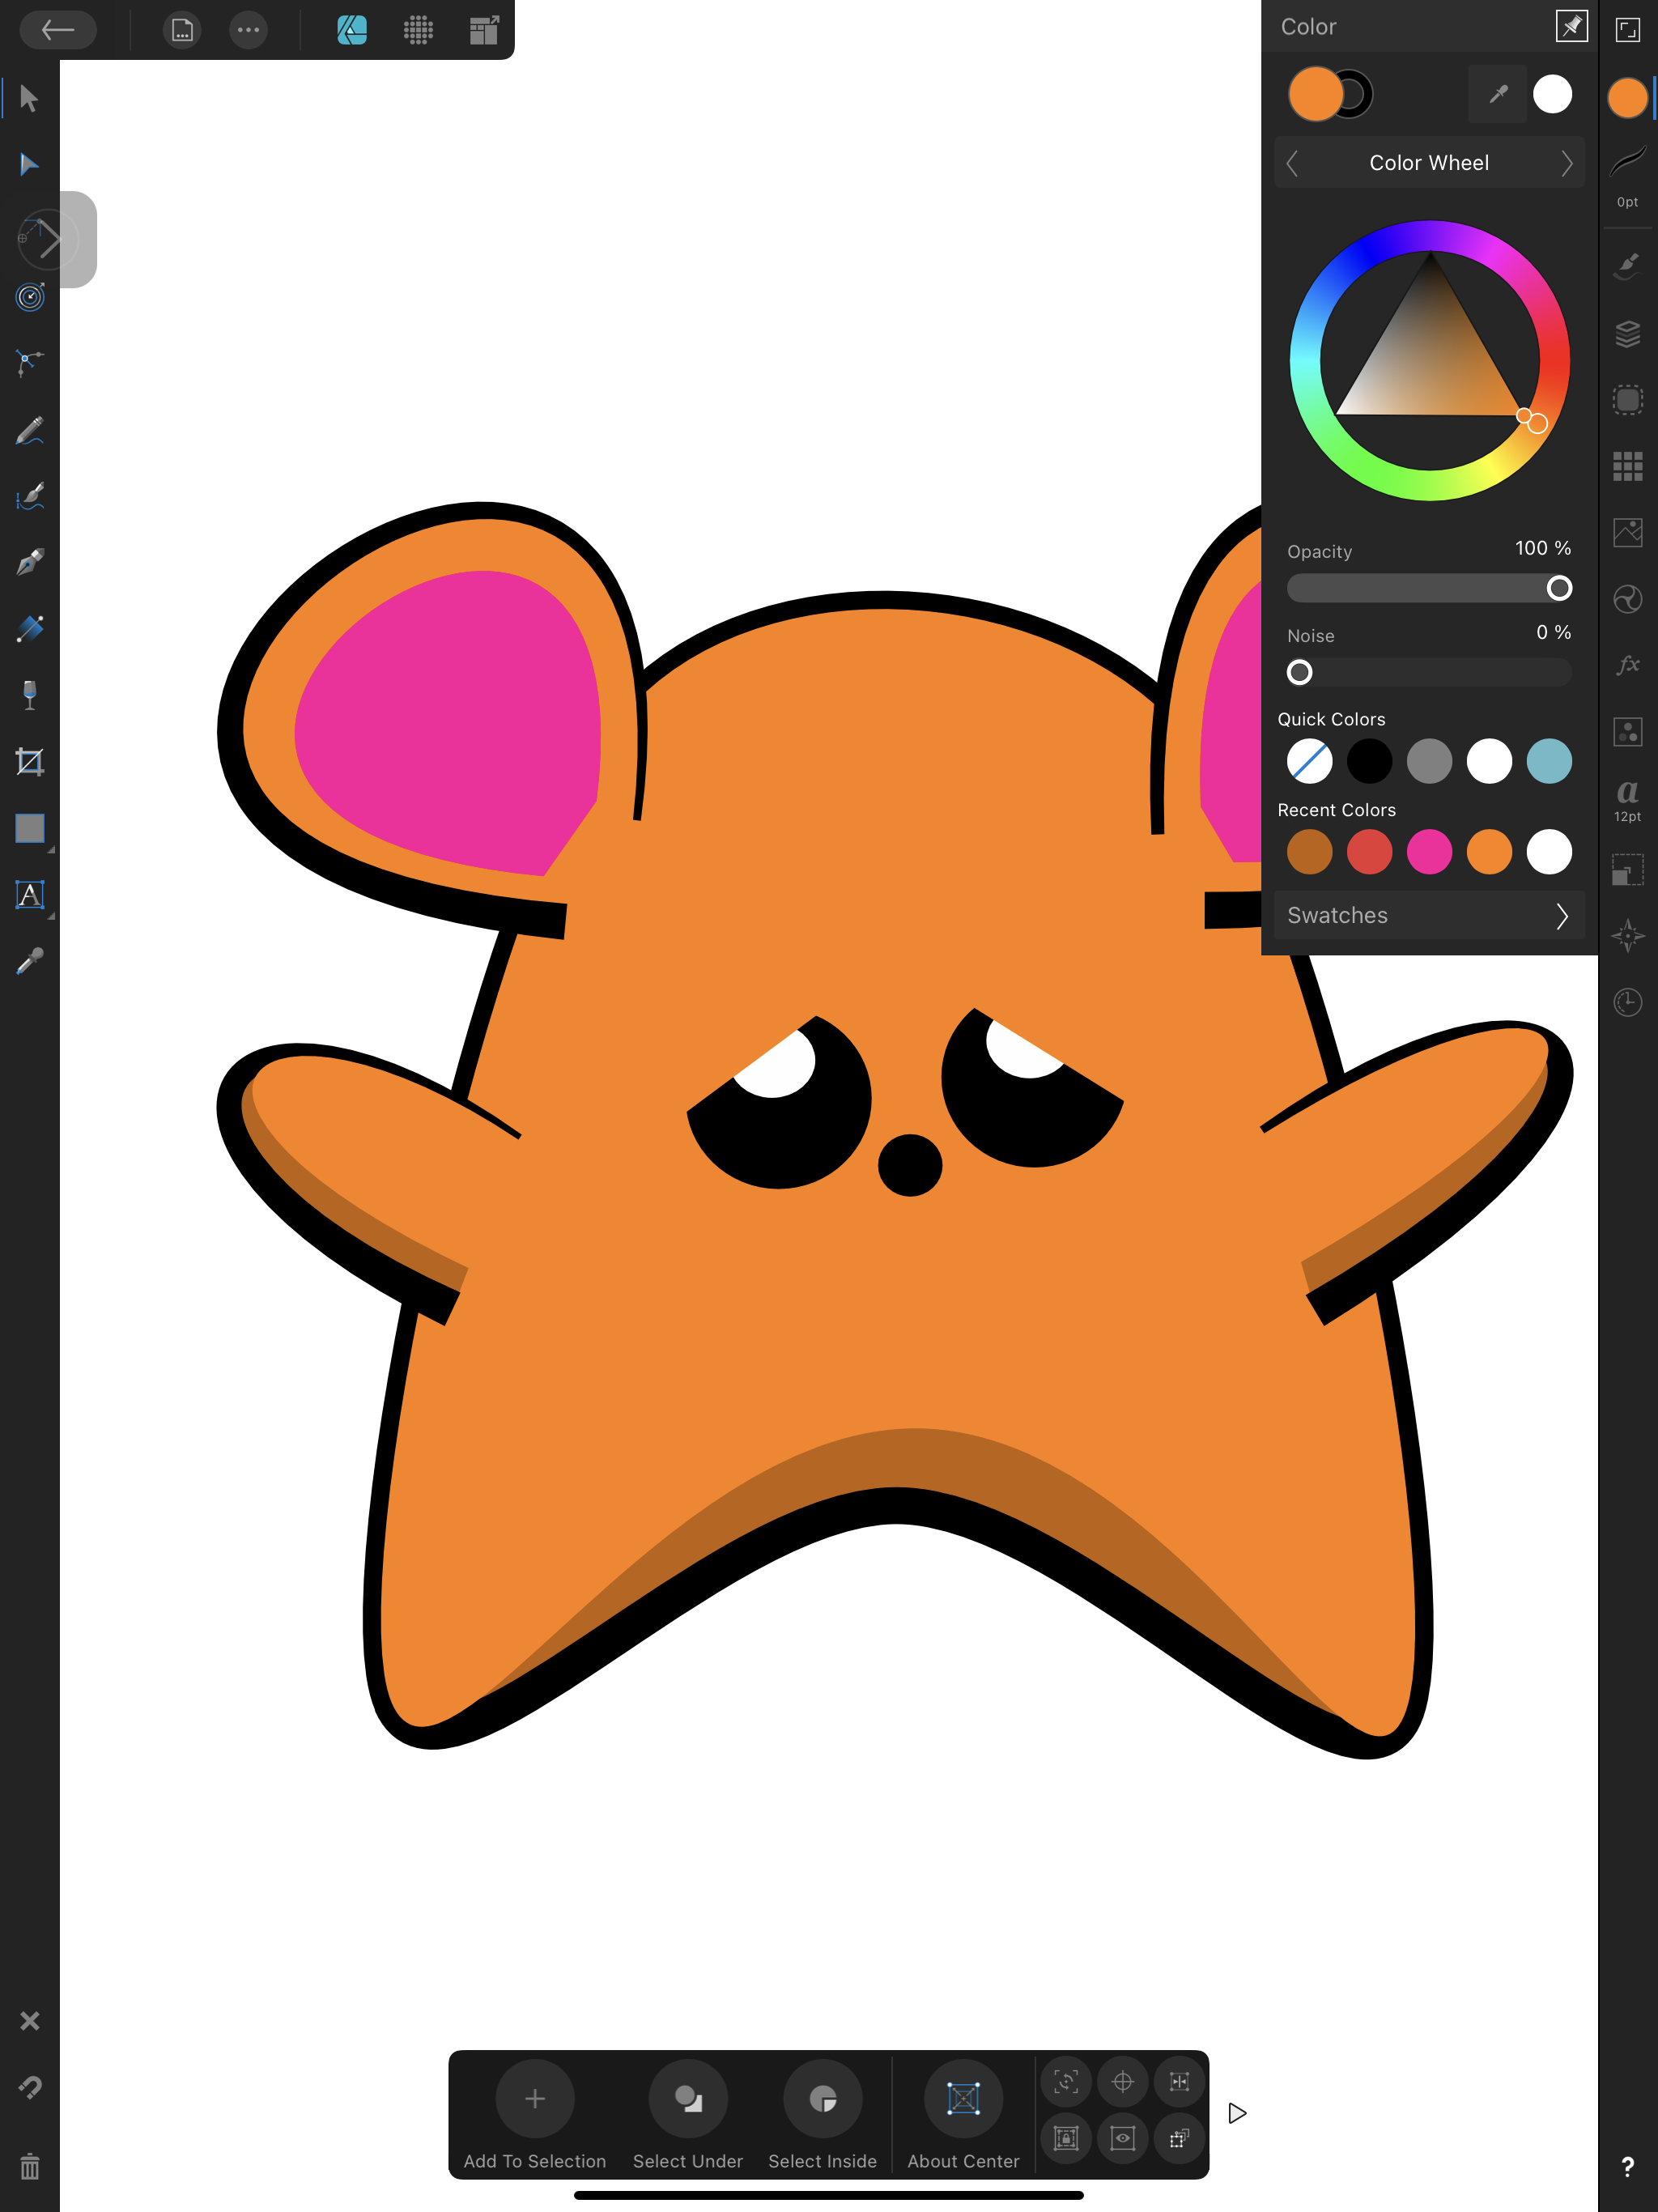This screenshot has height=2212, width=1658.
Task: Switch to previous color mode chevron
Action: click(x=1293, y=163)
